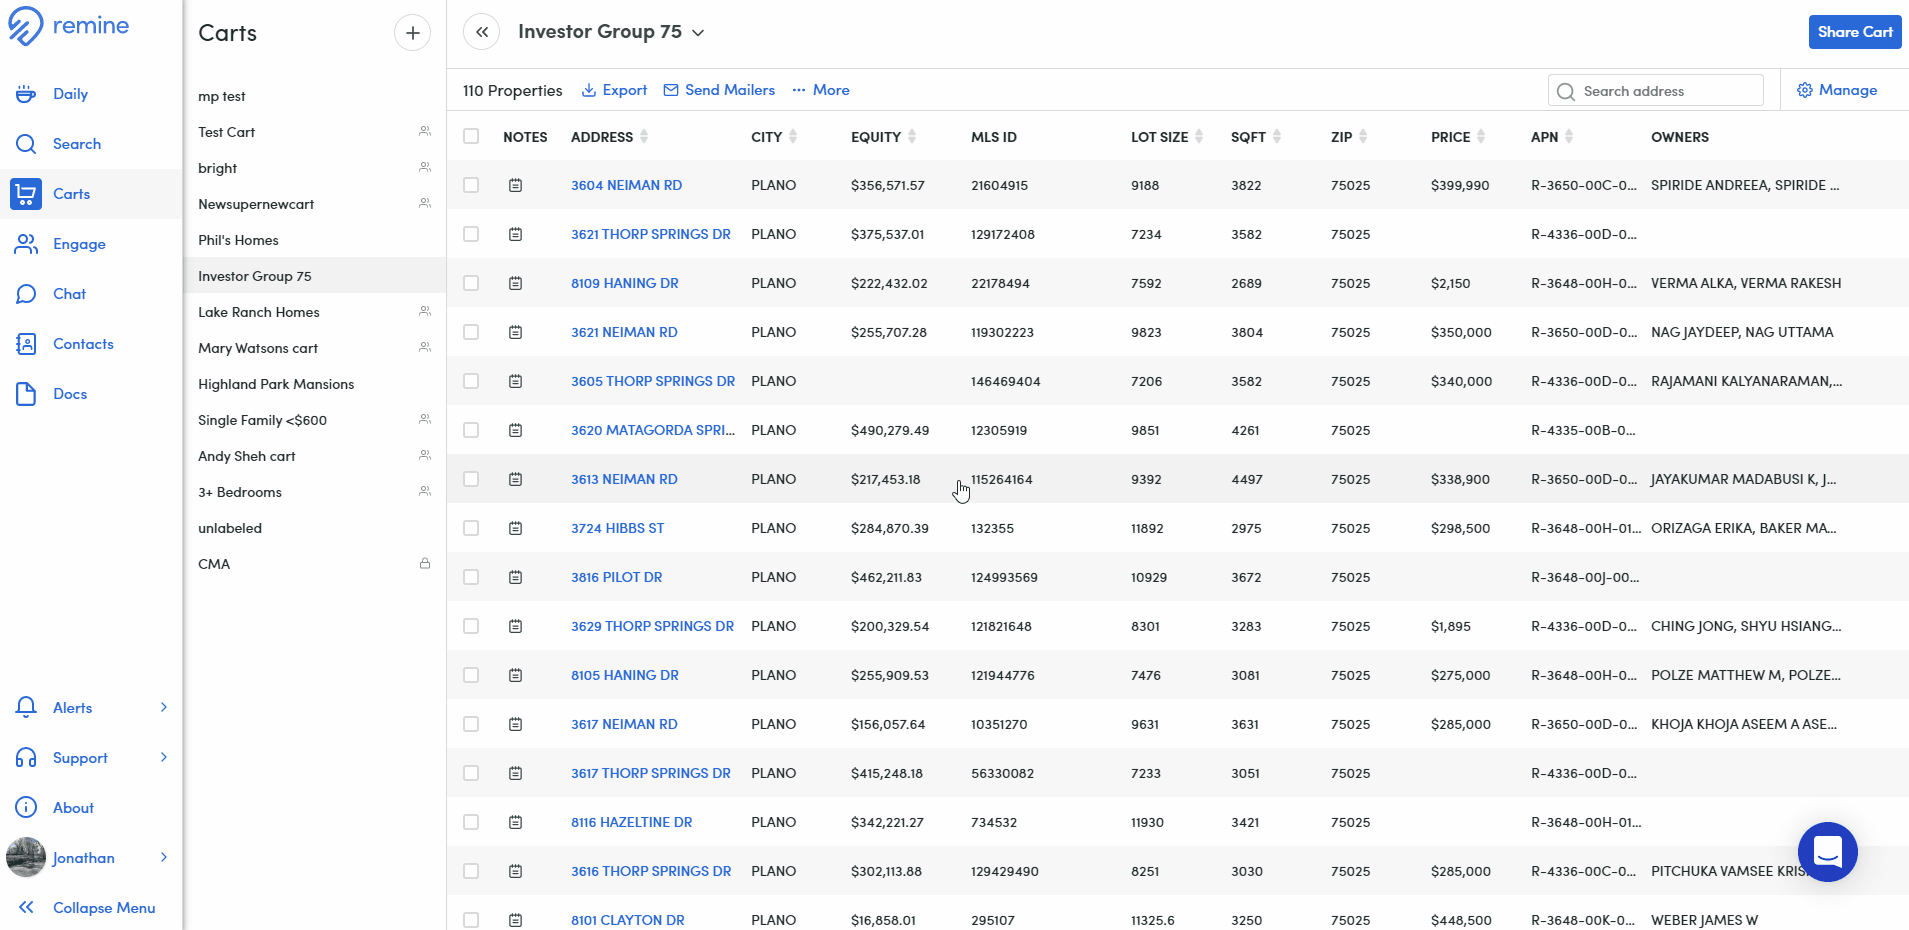Check the box for 3604 Neiman Rd

point(471,185)
